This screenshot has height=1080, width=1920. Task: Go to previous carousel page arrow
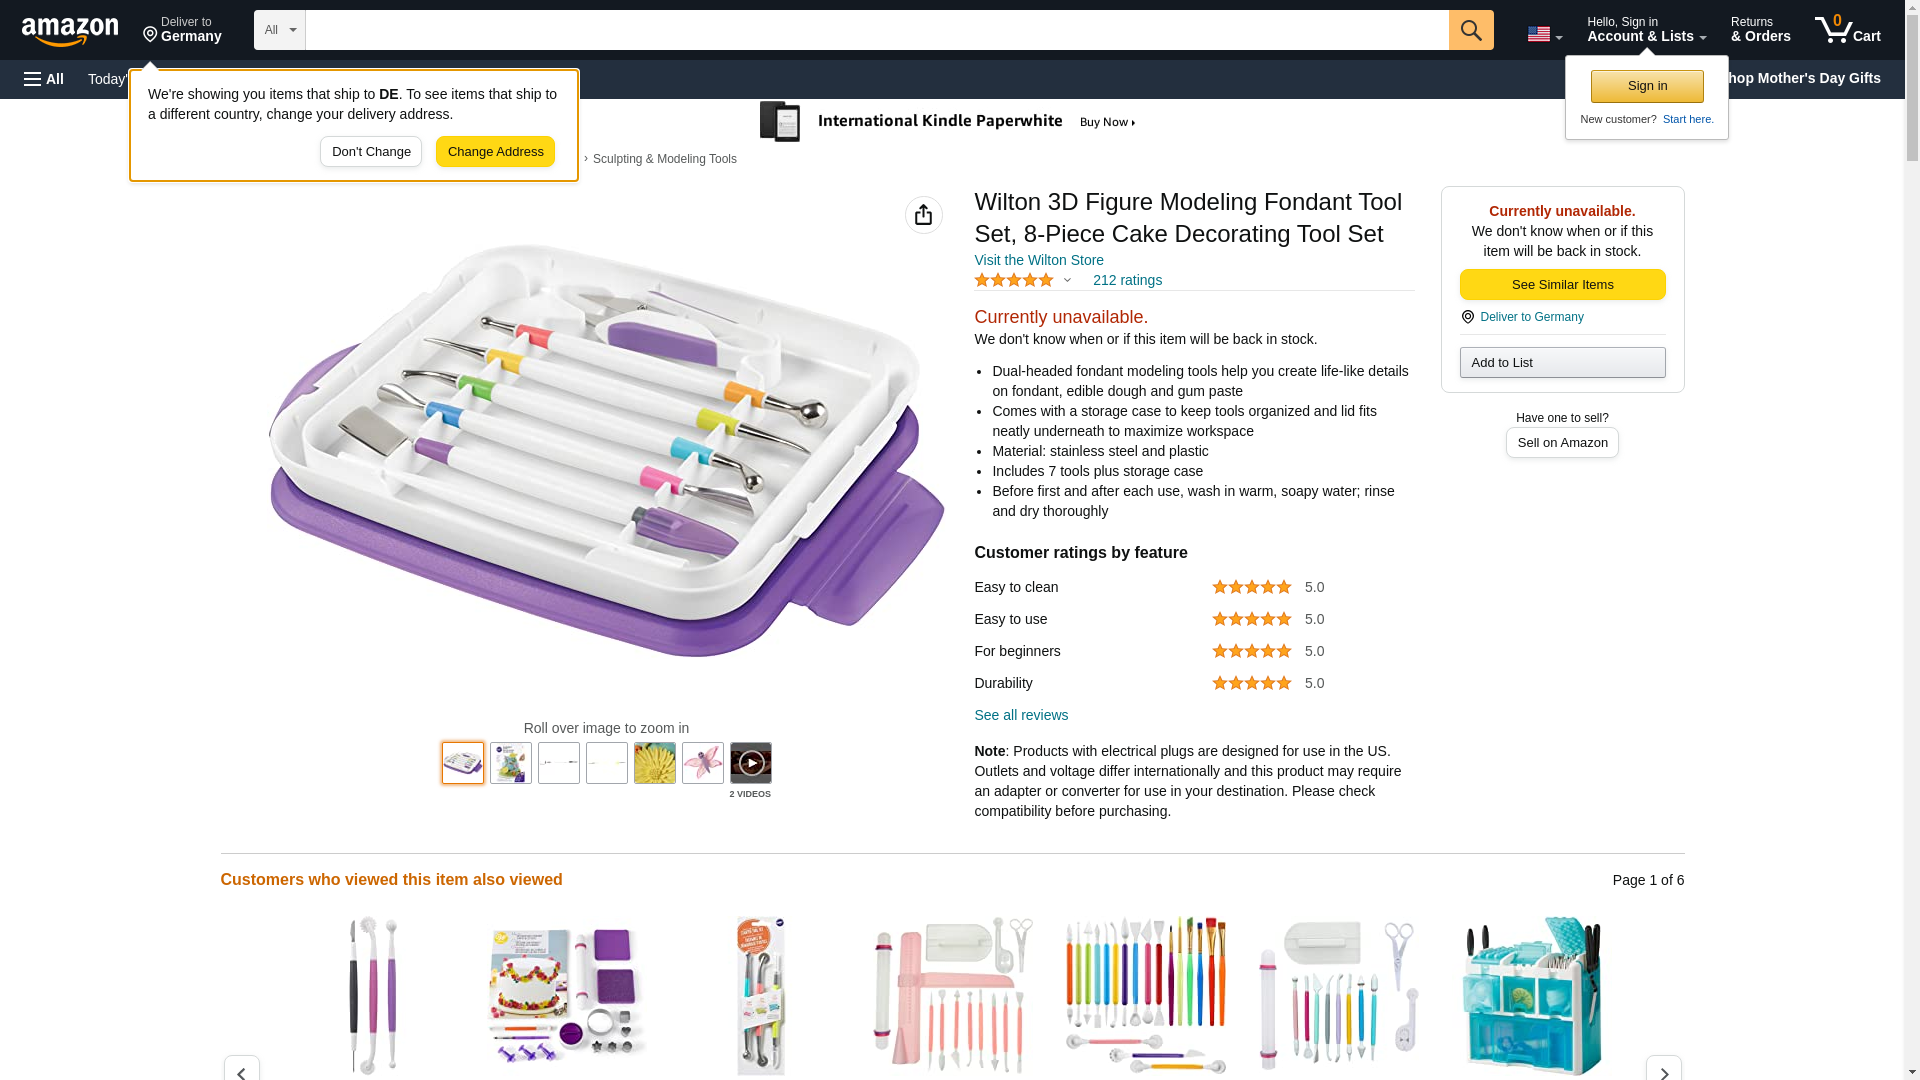(241, 1070)
